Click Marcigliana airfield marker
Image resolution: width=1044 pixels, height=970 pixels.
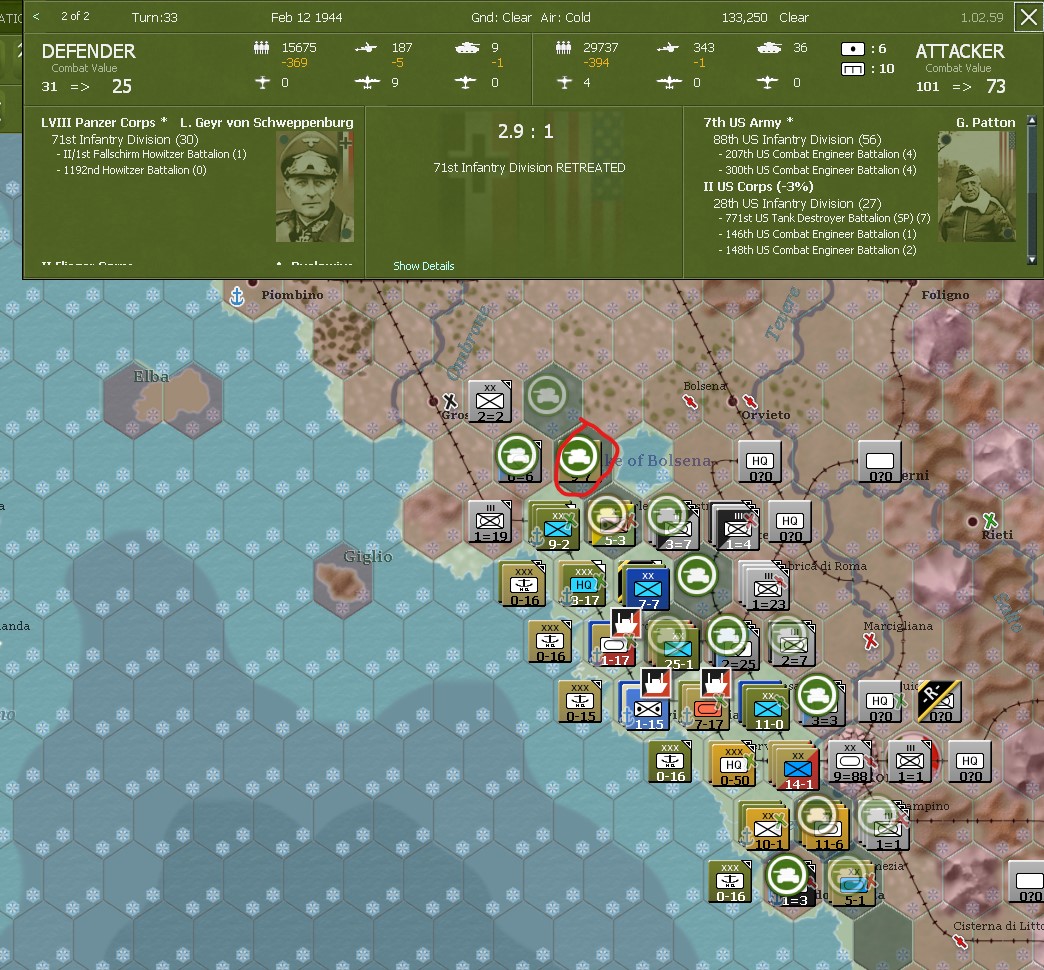[x=870, y=641]
